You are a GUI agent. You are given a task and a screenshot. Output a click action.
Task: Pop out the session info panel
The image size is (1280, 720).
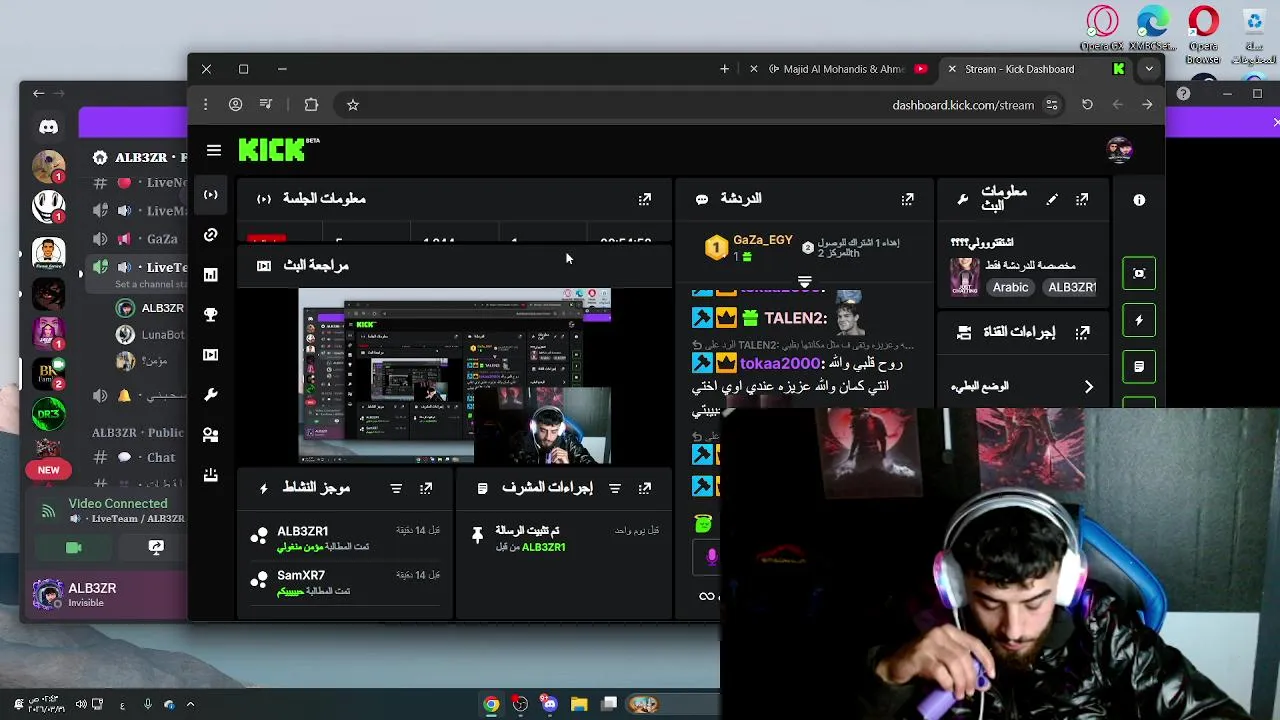pos(645,200)
